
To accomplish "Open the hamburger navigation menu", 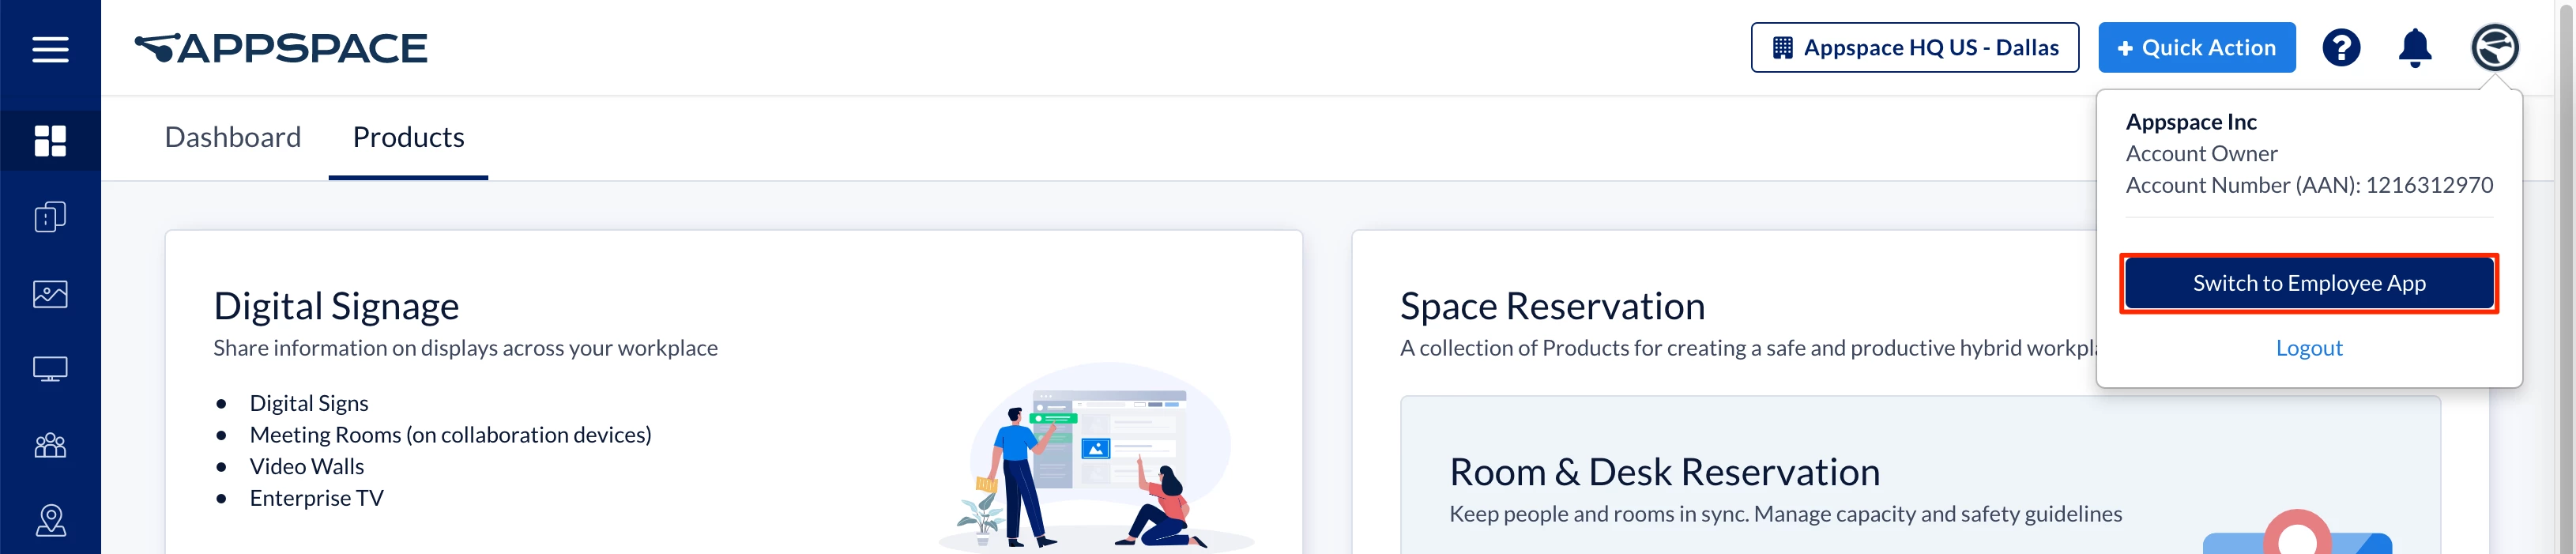I will tap(50, 49).
